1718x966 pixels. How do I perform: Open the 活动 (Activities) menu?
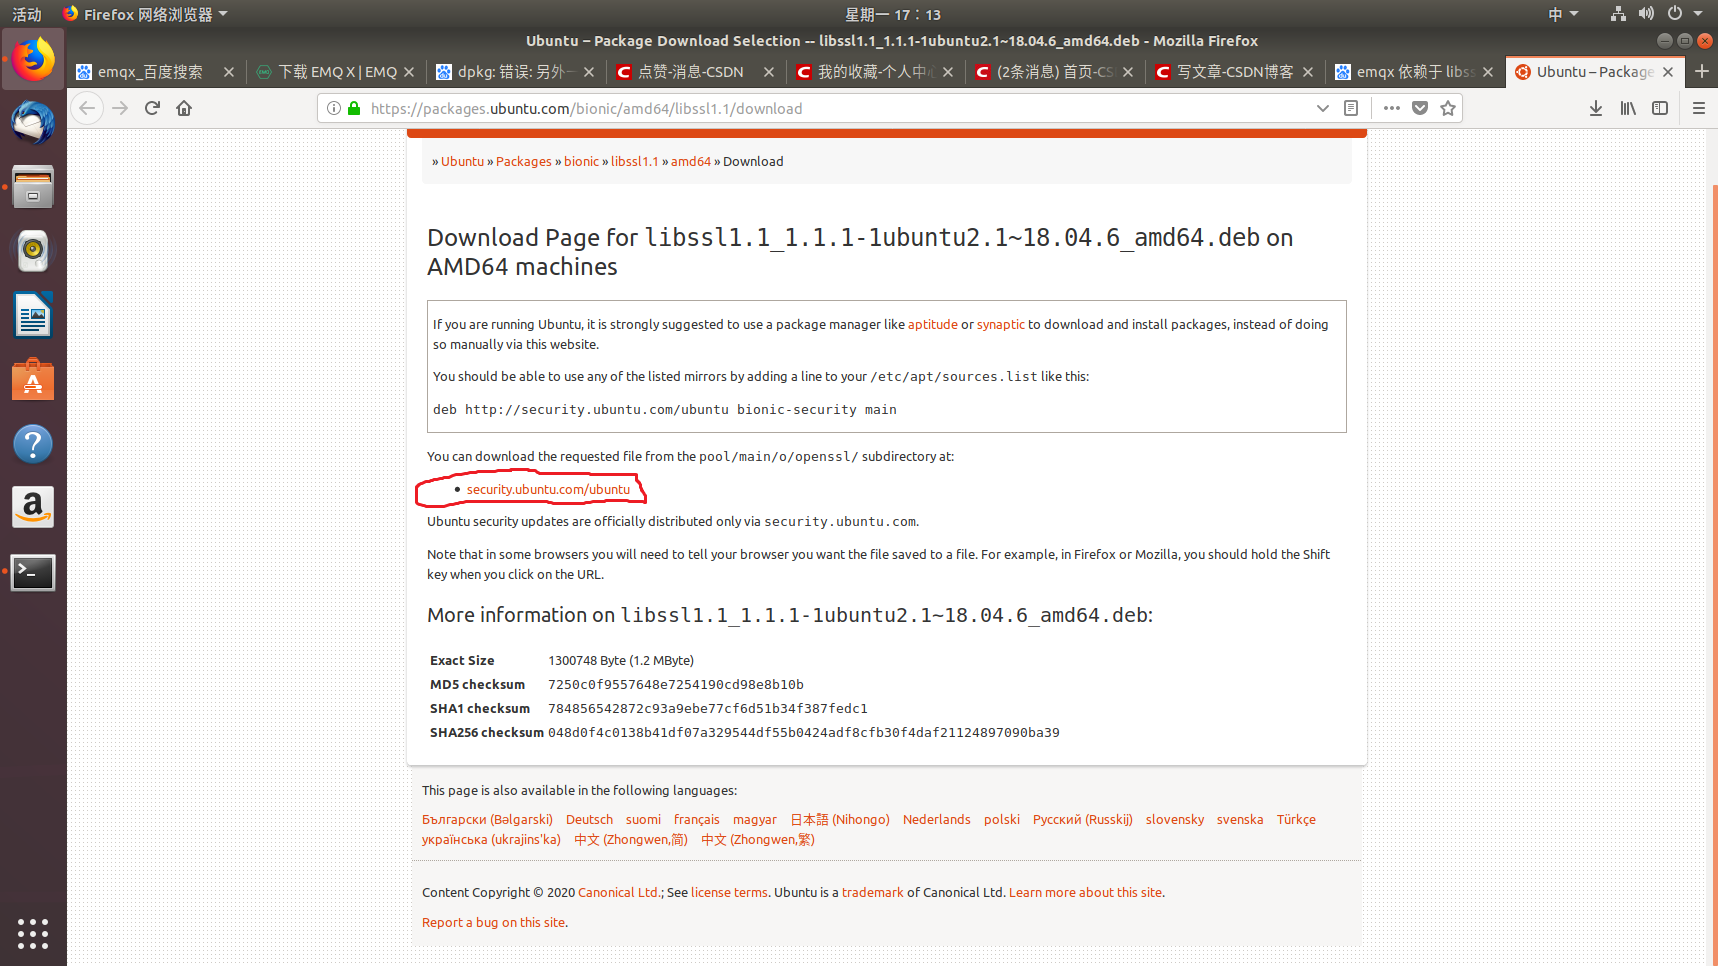pos(26,14)
